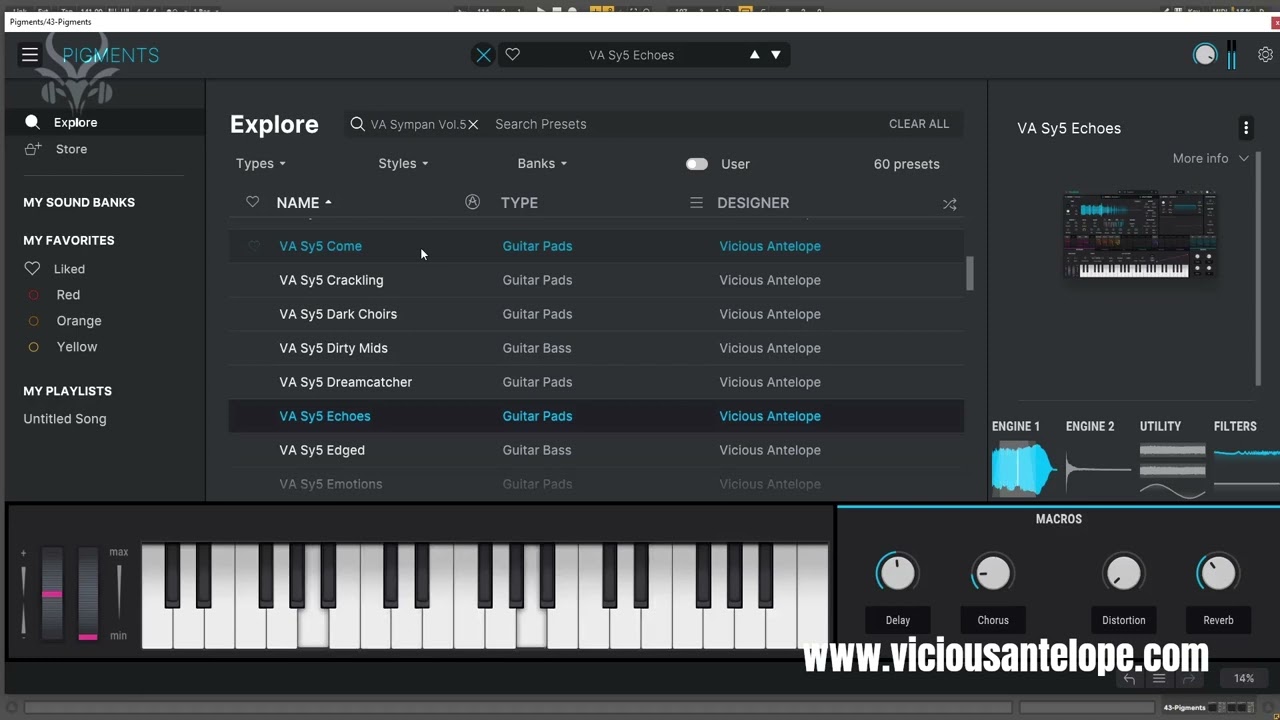Open the preset details three-dot menu
The width and height of the screenshot is (1280, 720).
click(1246, 128)
